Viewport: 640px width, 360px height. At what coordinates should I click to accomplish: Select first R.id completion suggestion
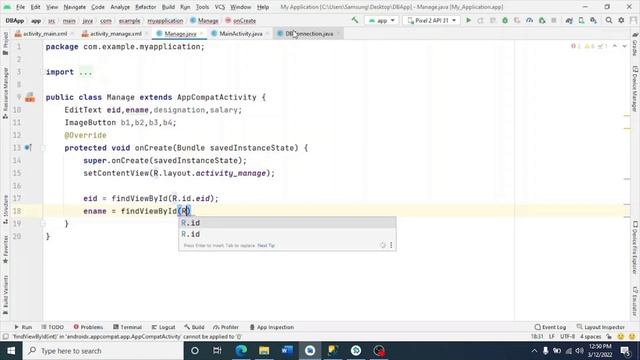pyautogui.click(x=287, y=223)
